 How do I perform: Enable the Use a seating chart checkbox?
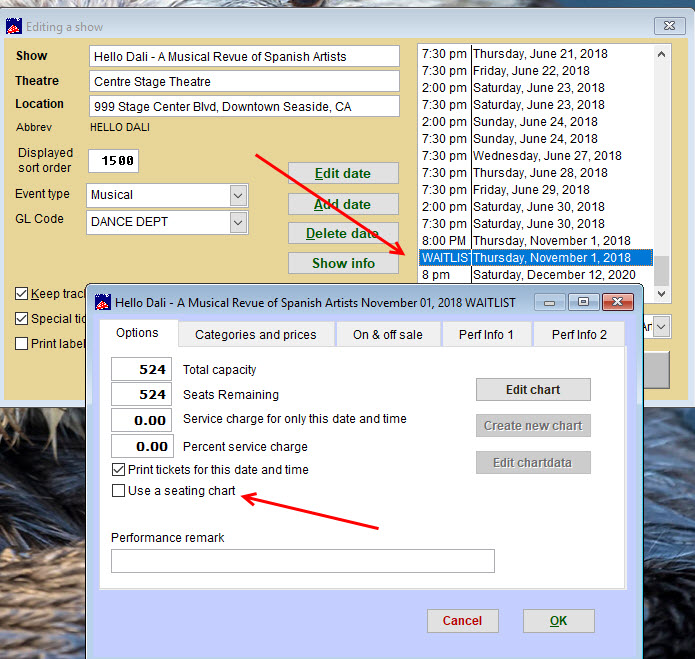click(x=119, y=490)
